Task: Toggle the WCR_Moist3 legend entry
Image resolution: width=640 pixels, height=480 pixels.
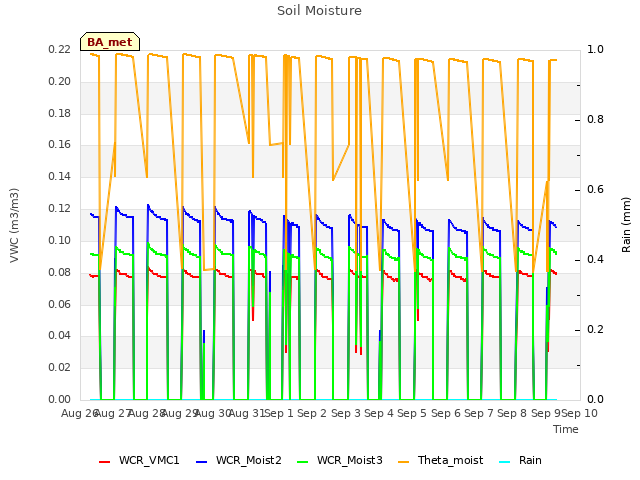Action: tap(340, 460)
